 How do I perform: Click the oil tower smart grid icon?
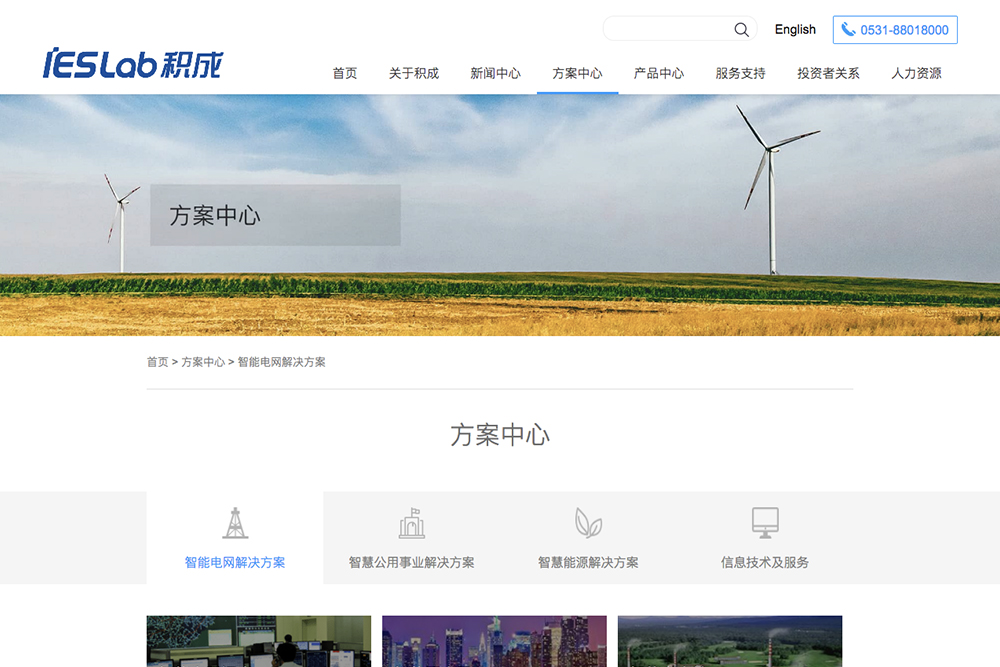click(x=235, y=523)
